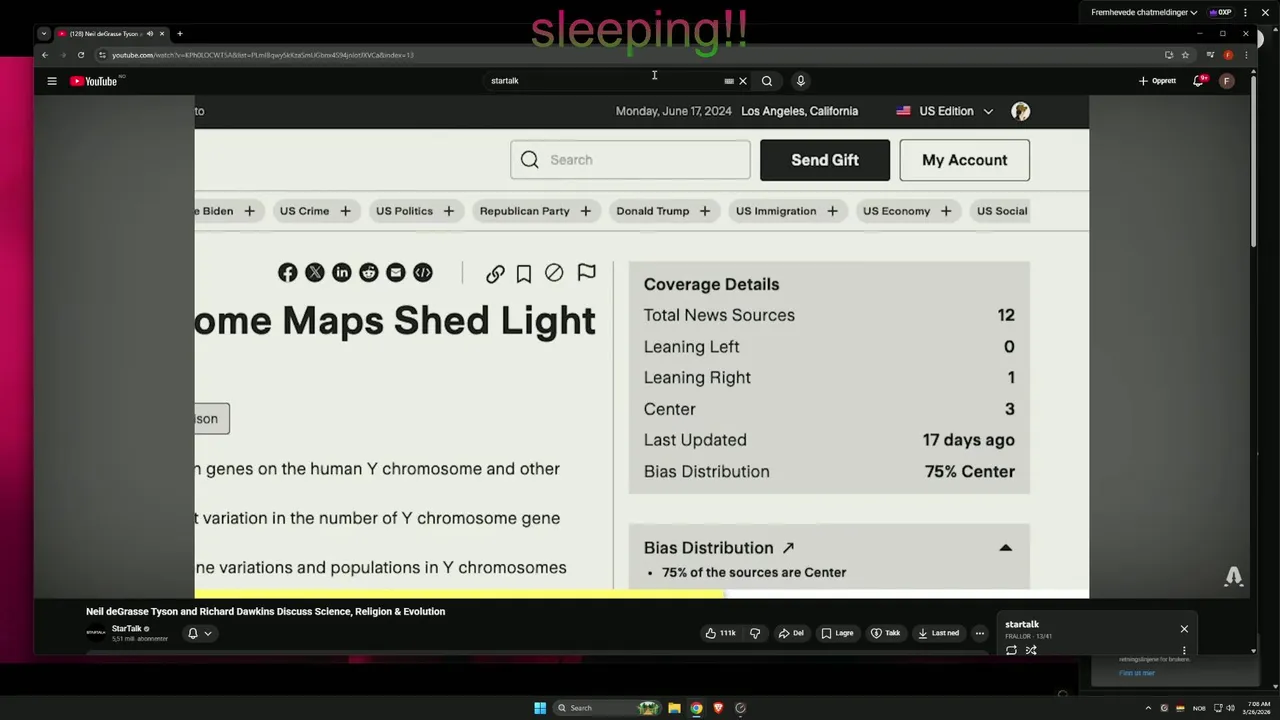The width and height of the screenshot is (1280, 720).
Task: Open Bias Distribution arrow link
Action: click(x=788, y=548)
